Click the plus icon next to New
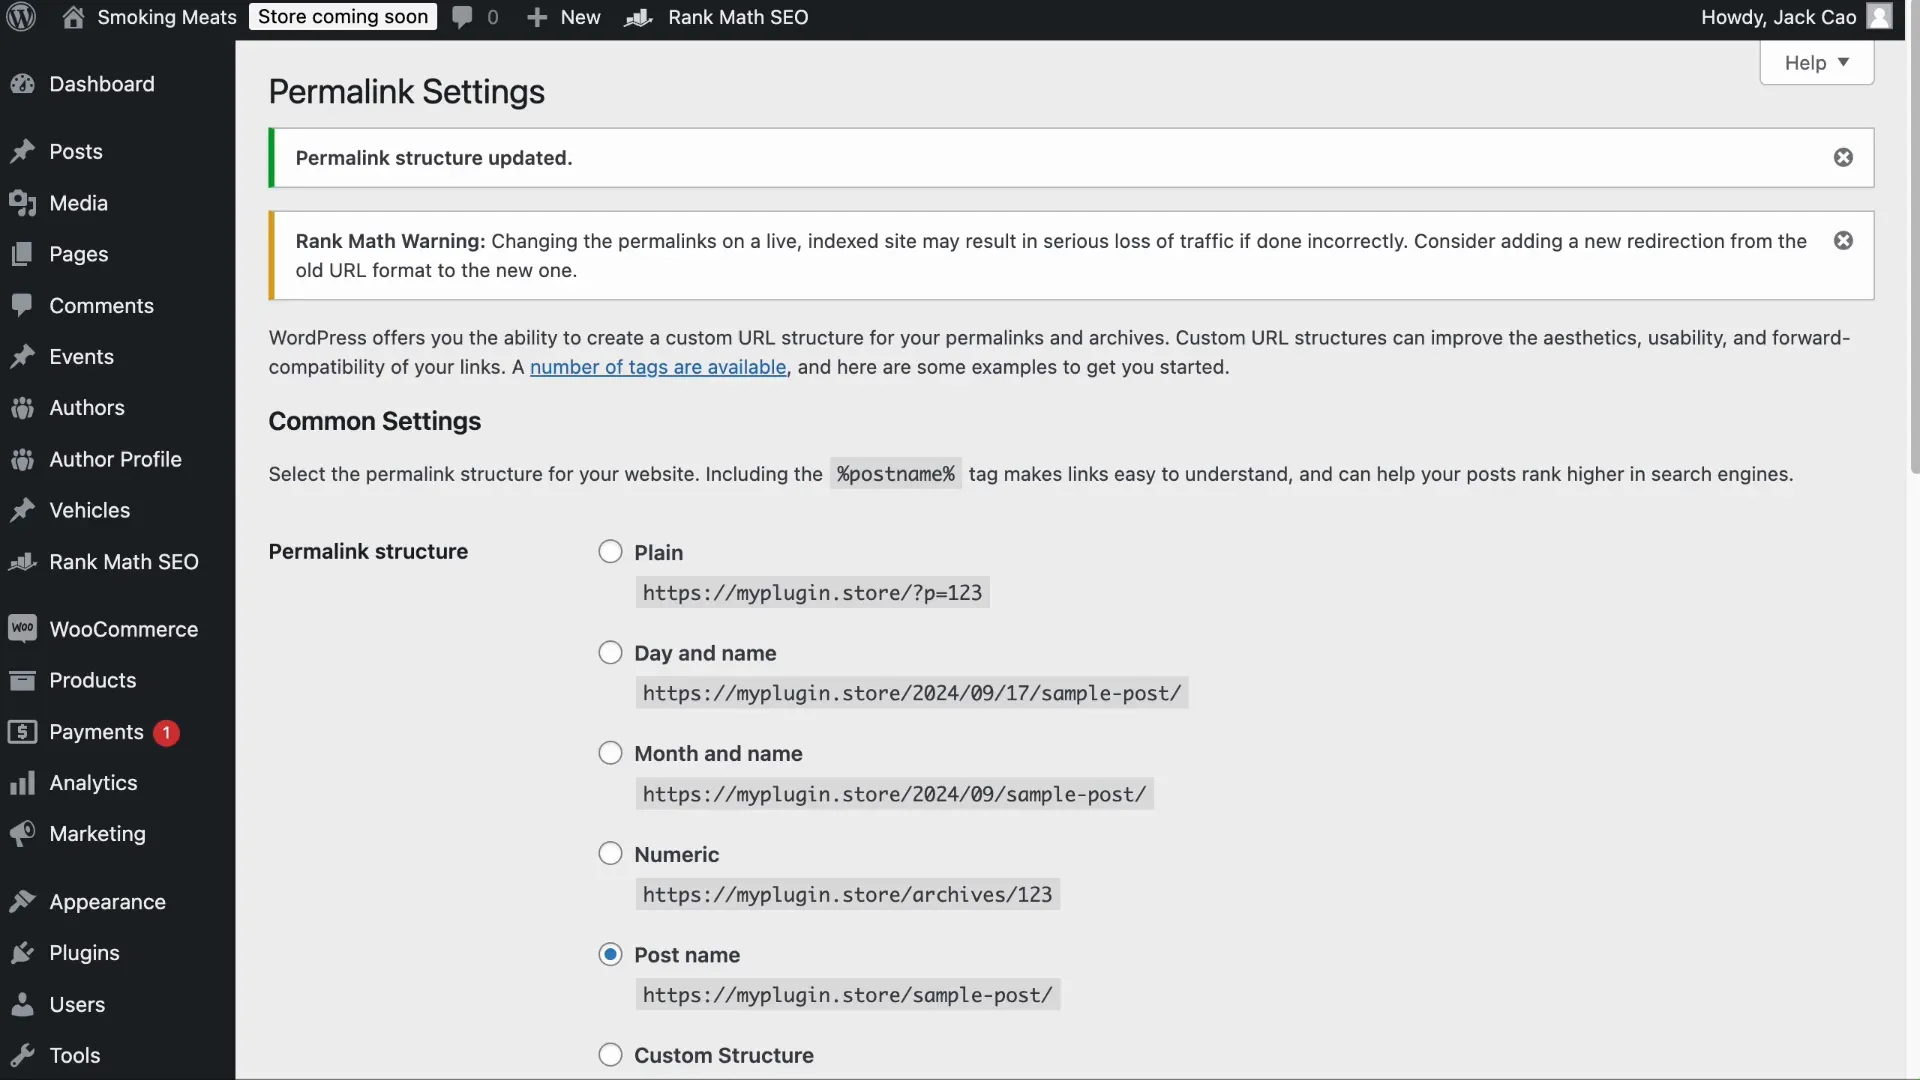 (x=537, y=17)
